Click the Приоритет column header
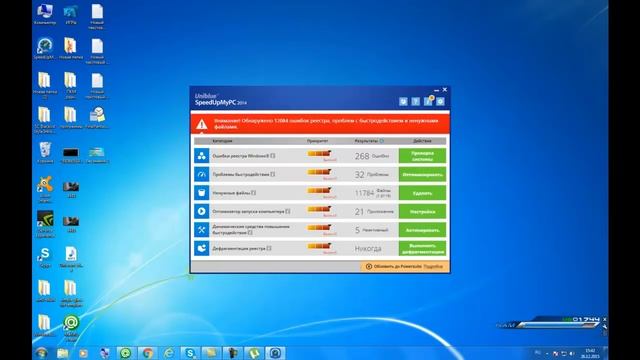The height and width of the screenshot is (360, 640). 317,141
